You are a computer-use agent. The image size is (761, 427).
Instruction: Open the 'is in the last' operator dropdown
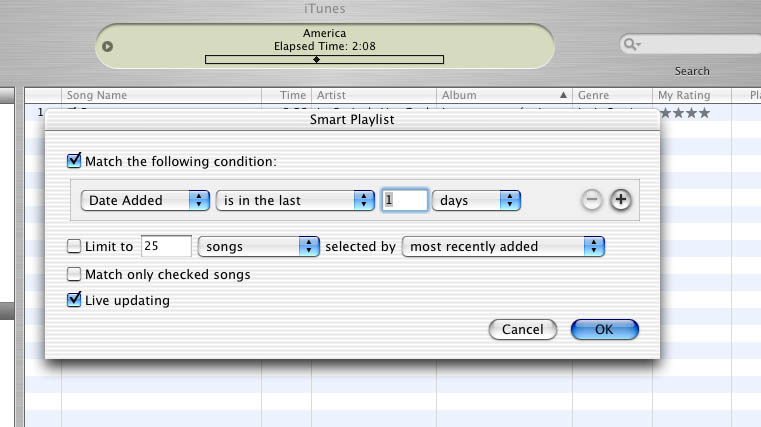(x=295, y=200)
